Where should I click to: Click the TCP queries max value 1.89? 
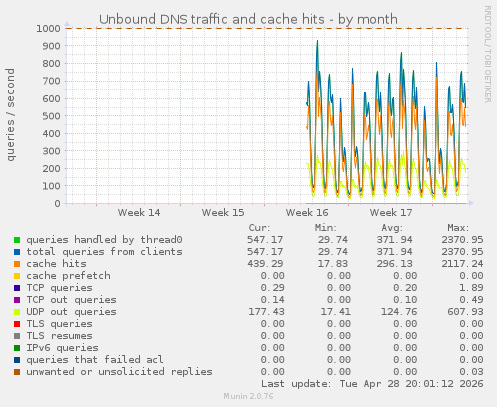coord(471,288)
